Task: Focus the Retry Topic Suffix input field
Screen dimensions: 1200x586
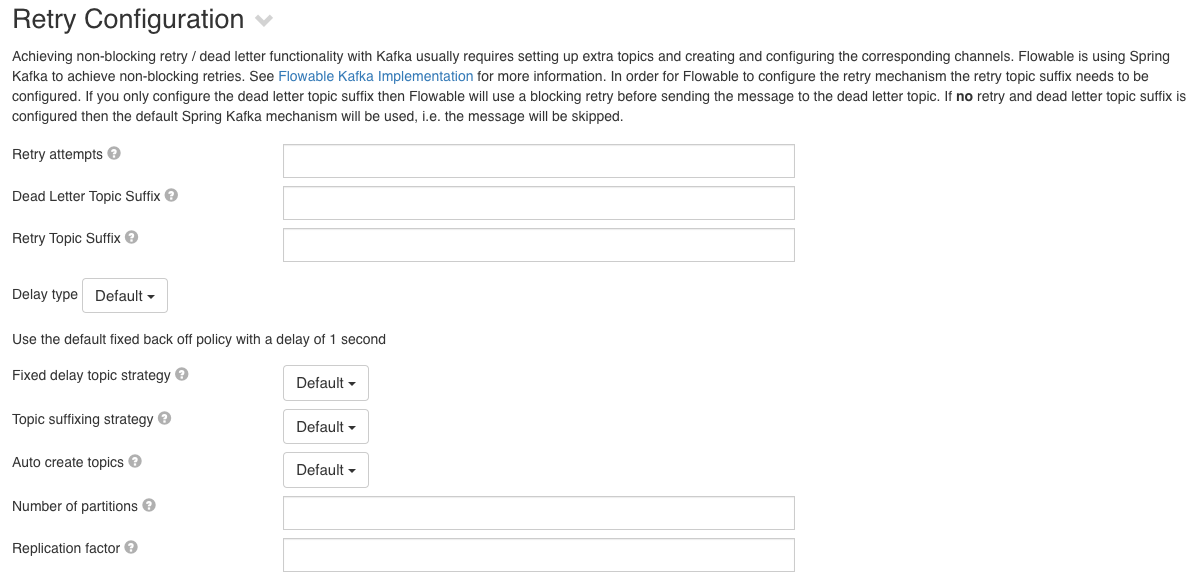Action: click(538, 245)
